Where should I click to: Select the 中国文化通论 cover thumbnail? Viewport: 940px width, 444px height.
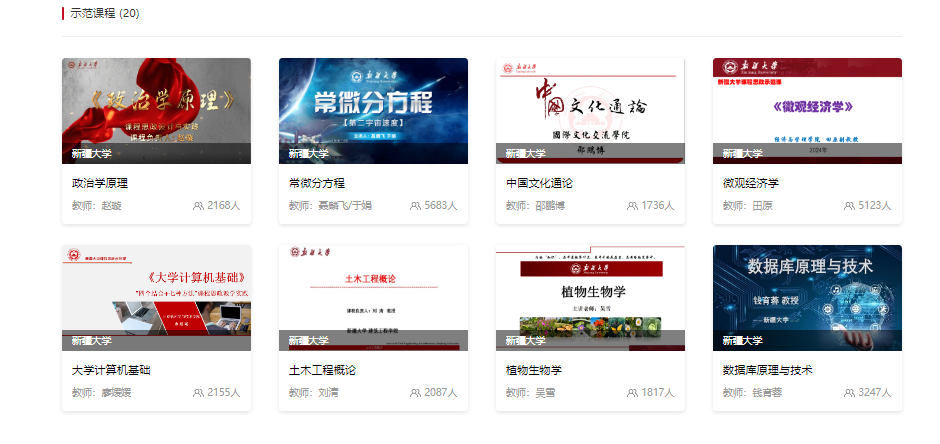[x=590, y=110]
